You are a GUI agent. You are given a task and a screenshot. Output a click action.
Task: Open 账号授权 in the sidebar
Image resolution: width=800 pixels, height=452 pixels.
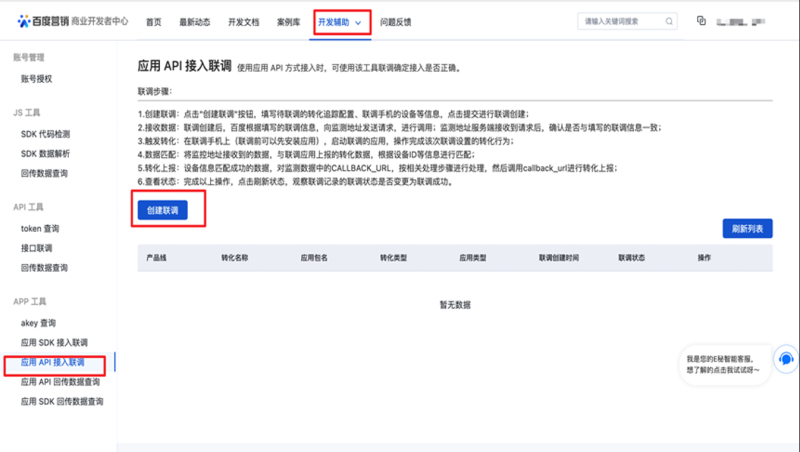pyautogui.click(x=36, y=79)
